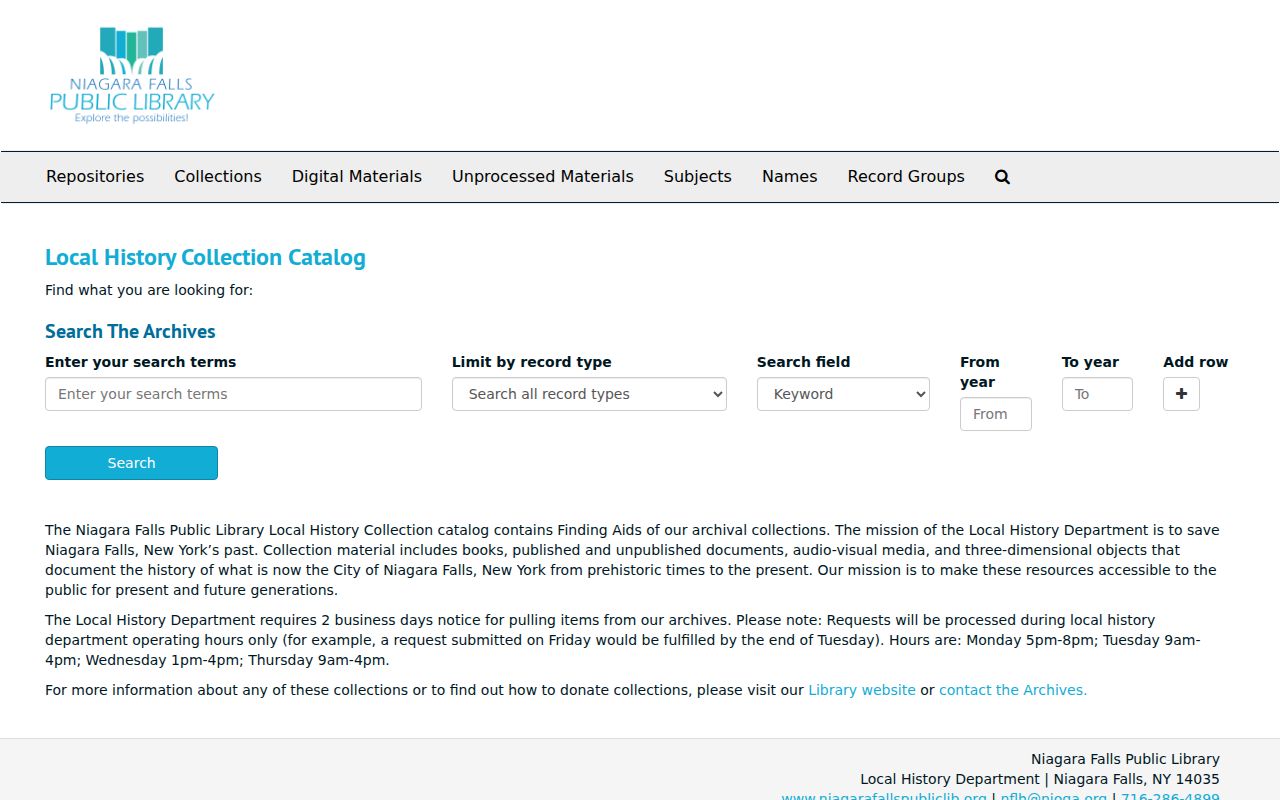Screen dimensions: 1280x800
Task: Click the Local History Collection Catalog heading
Action: [205, 258]
